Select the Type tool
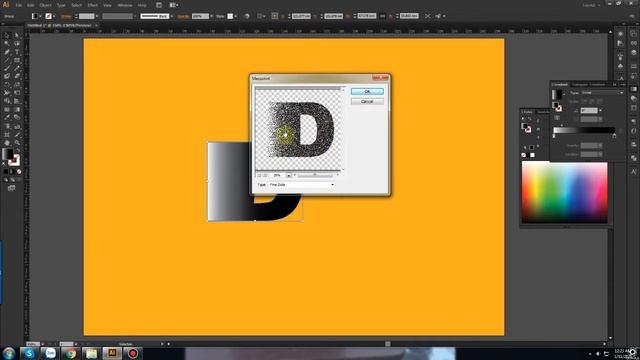Viewport: 640px width, 360px height. click(x=17, y=52)
